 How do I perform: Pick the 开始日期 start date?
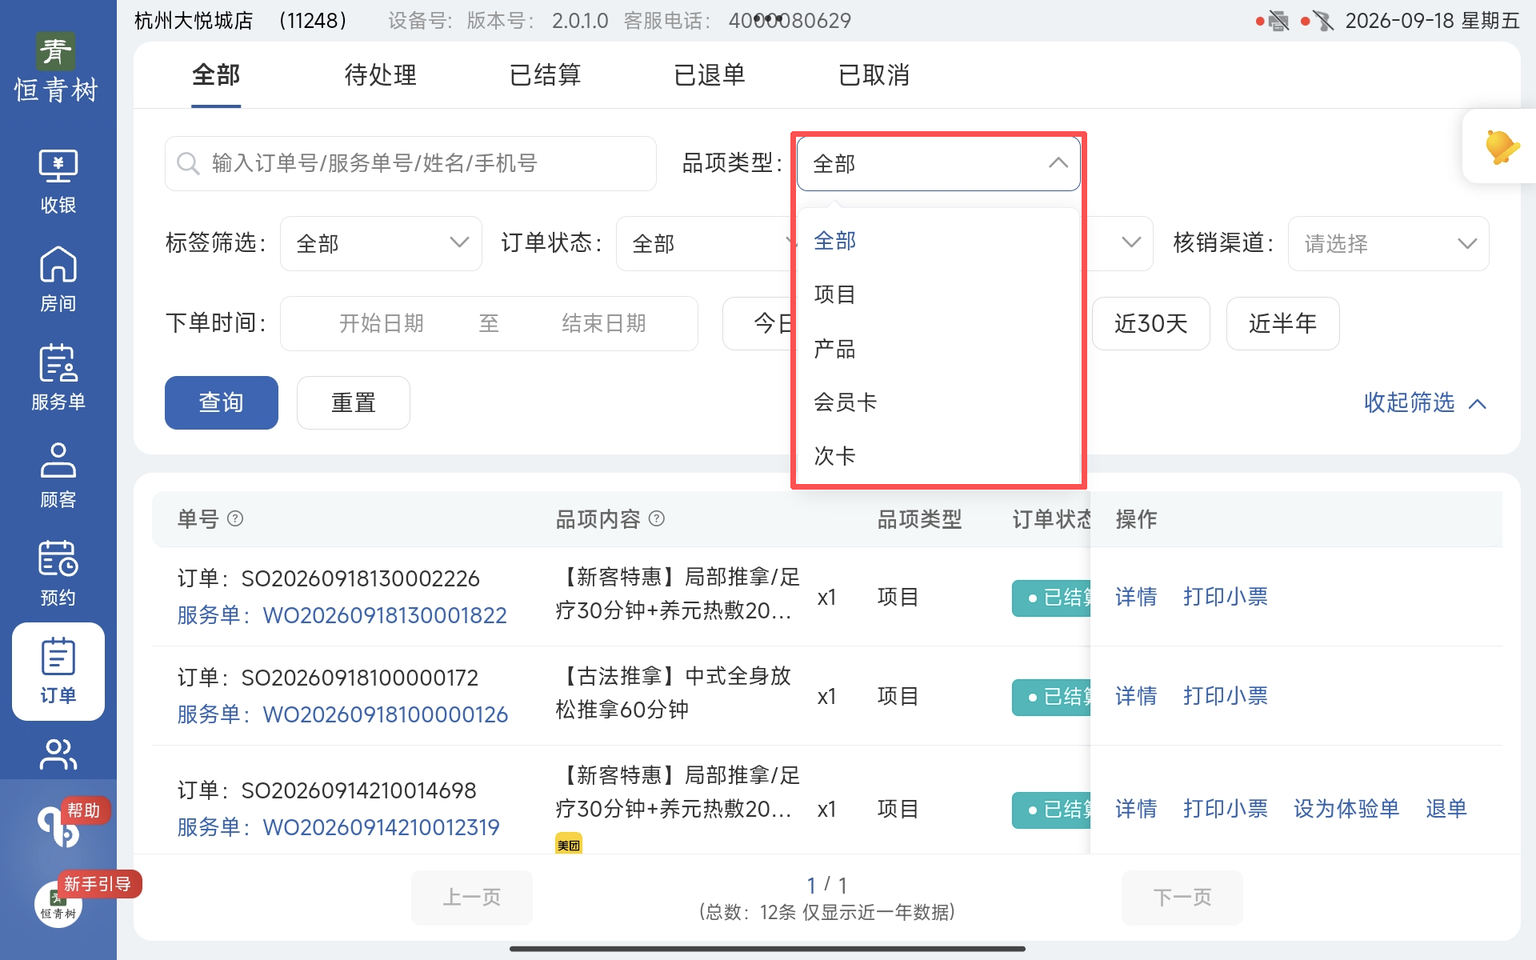coord(381,323)
